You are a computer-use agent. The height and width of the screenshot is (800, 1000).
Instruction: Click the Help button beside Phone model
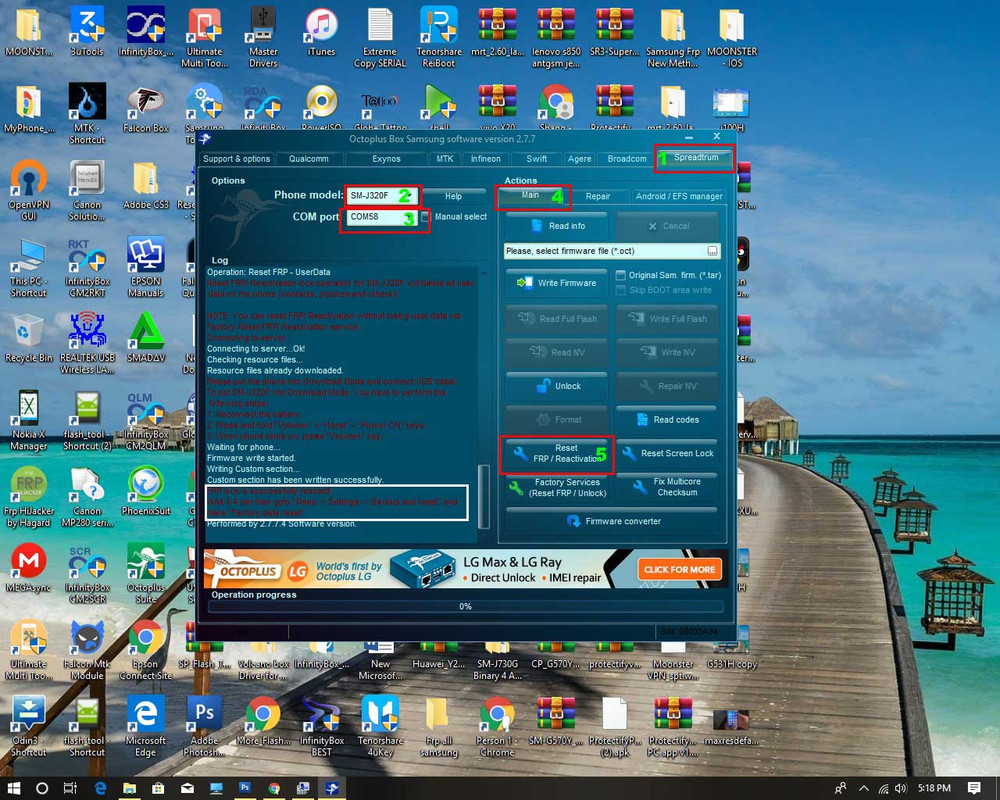click(453, 196)
